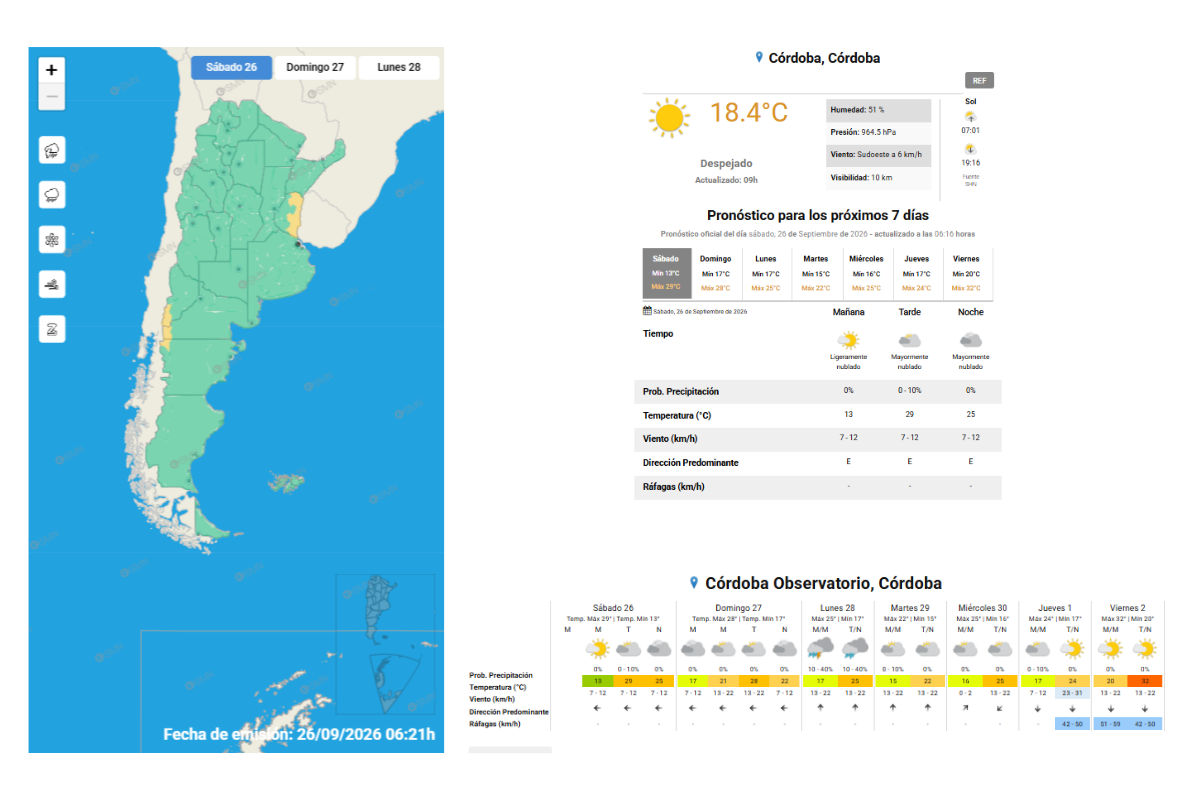Click the location pin beside Córdoba Observatorio
Viewport: 1200px width, 800px height.
click(694, 582)
